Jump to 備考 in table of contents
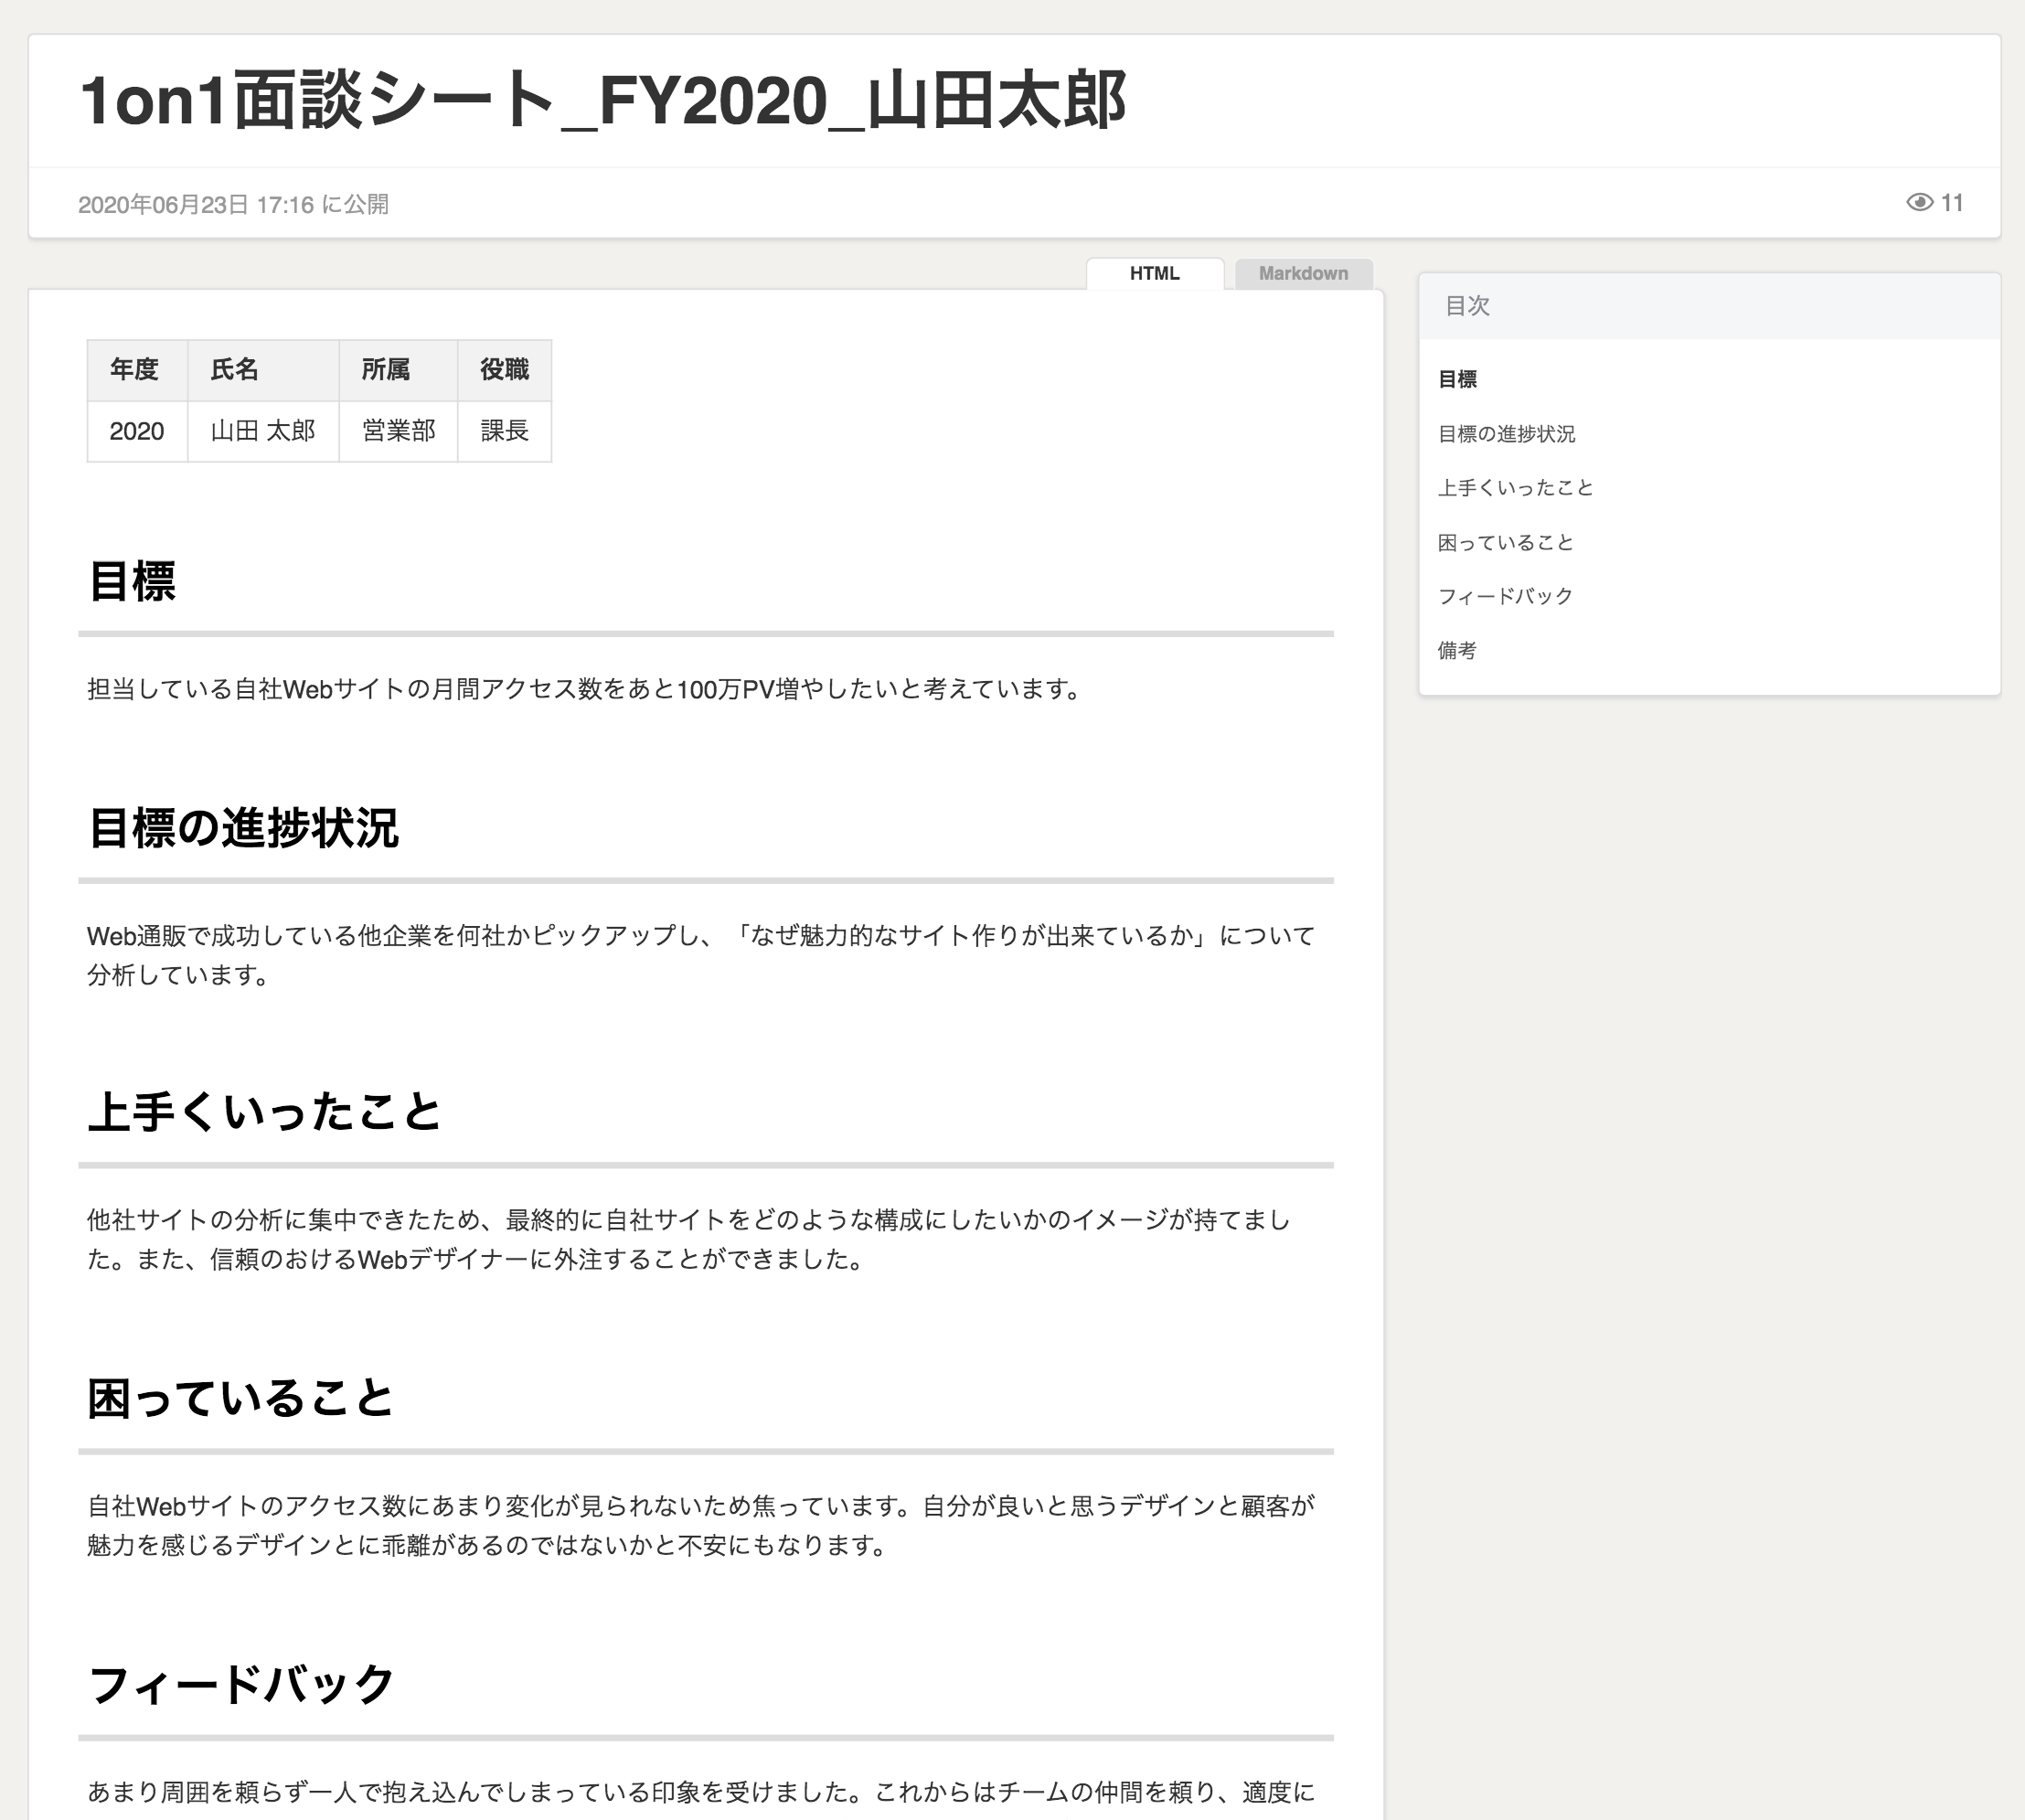The width and height of the screenshot is (2025, 1820). coord(1457,651)
